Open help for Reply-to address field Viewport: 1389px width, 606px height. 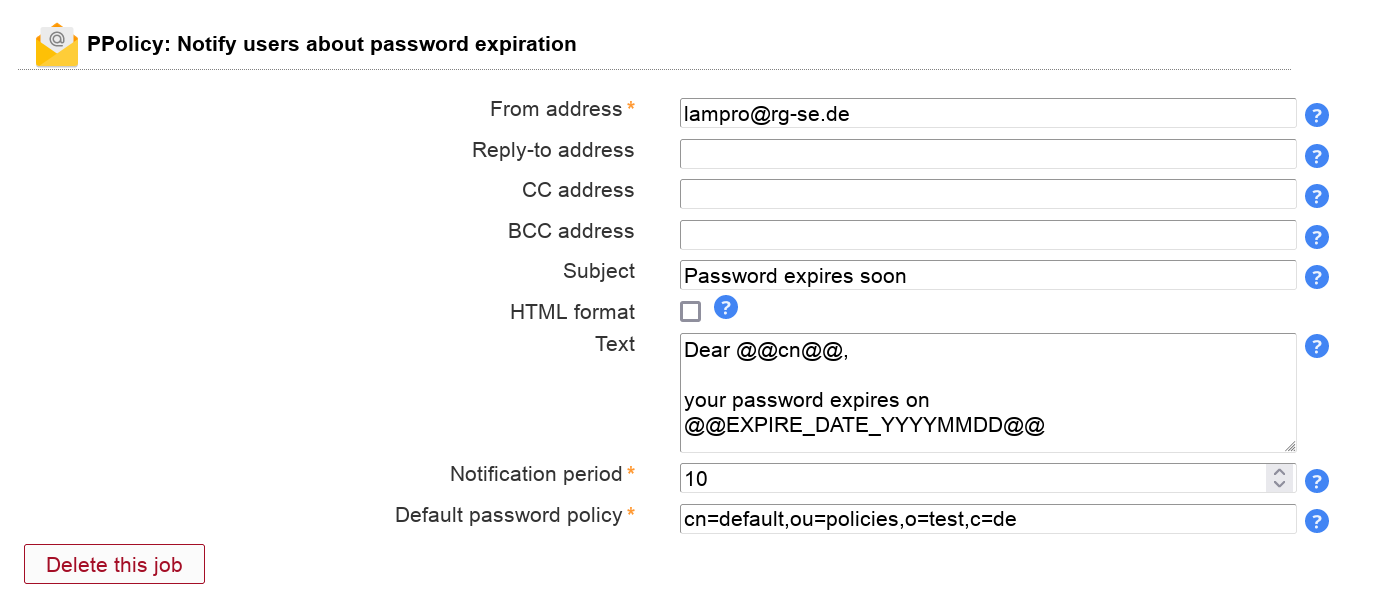[x=1317, y=156]
